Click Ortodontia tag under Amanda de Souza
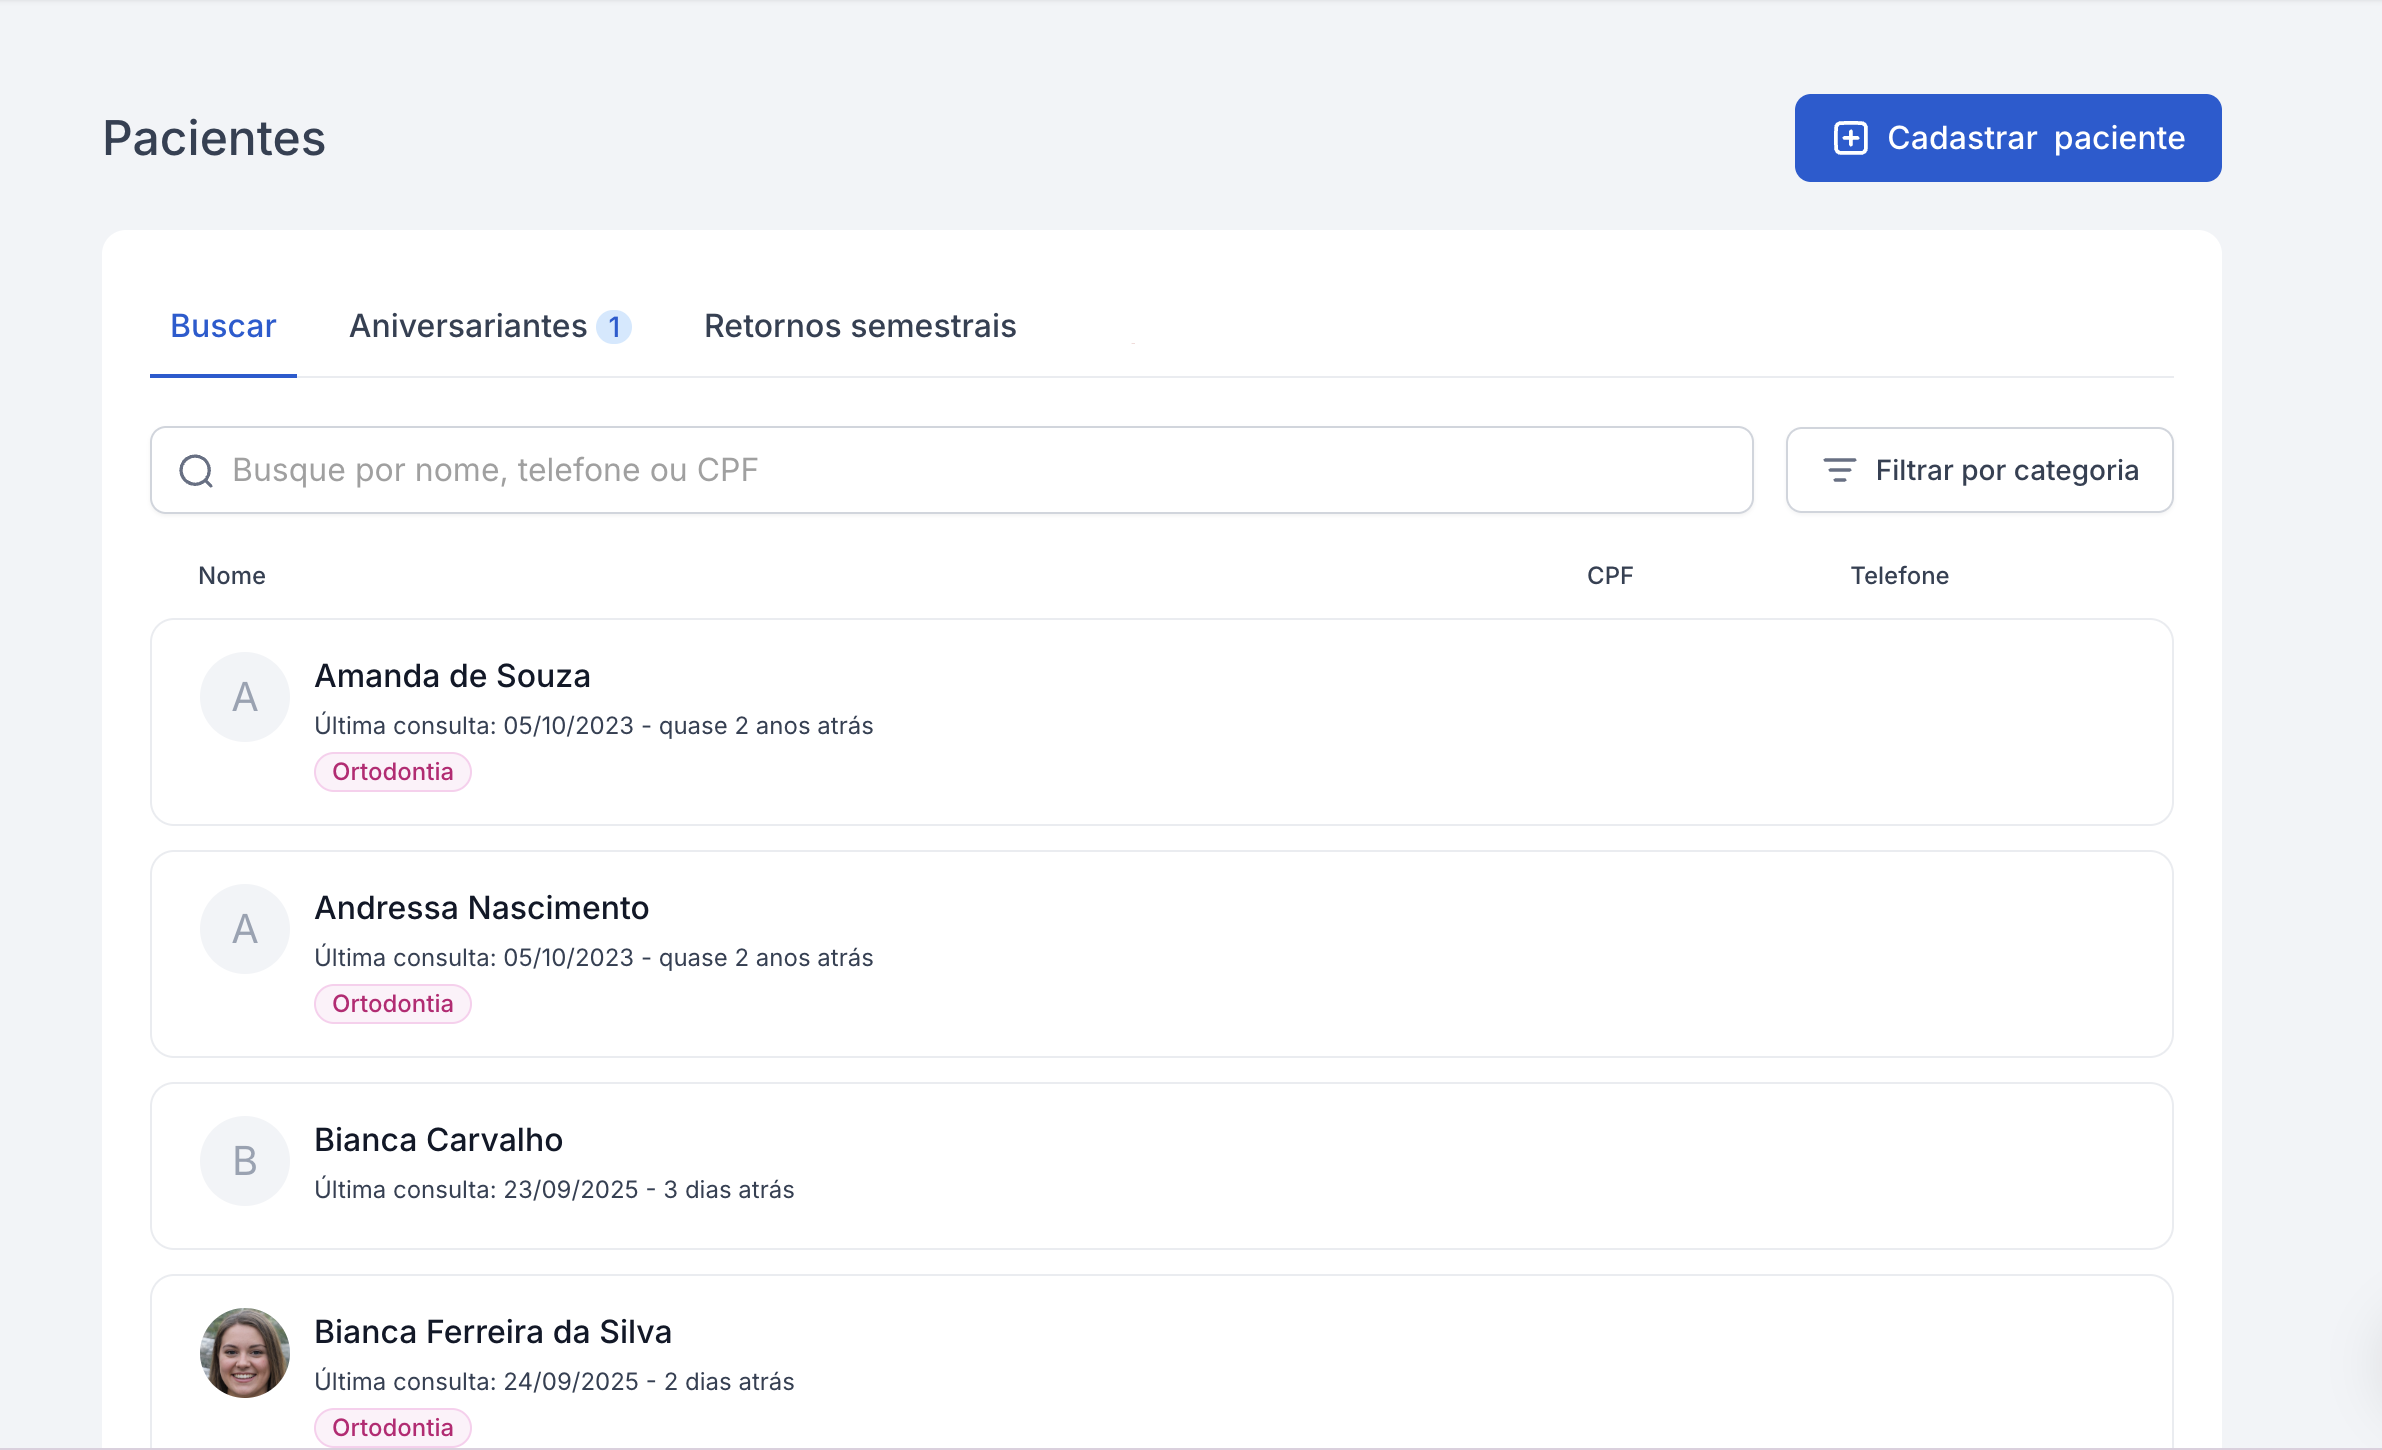 (x=392, y=772)
